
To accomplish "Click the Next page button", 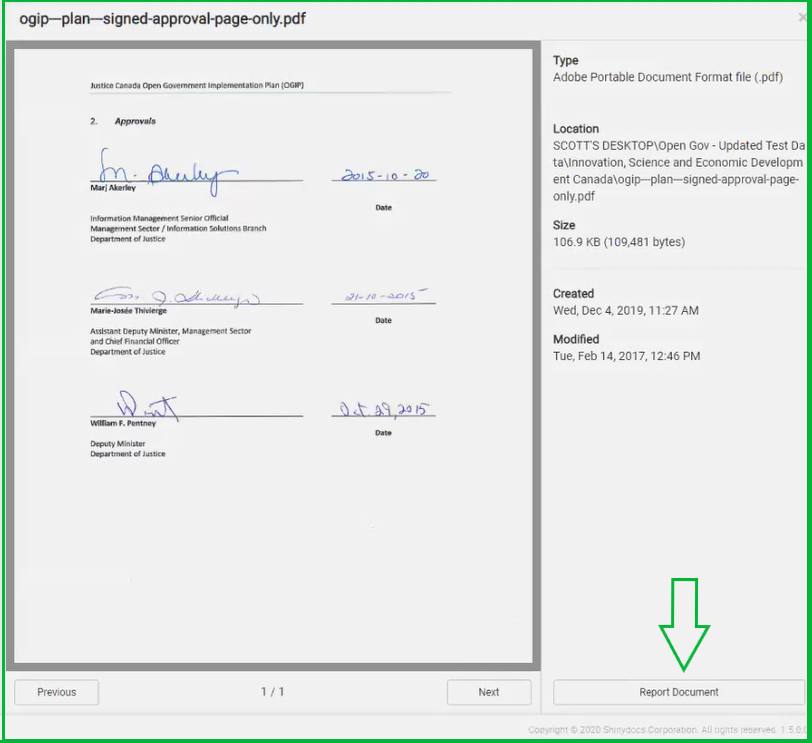I will (488, 692).
